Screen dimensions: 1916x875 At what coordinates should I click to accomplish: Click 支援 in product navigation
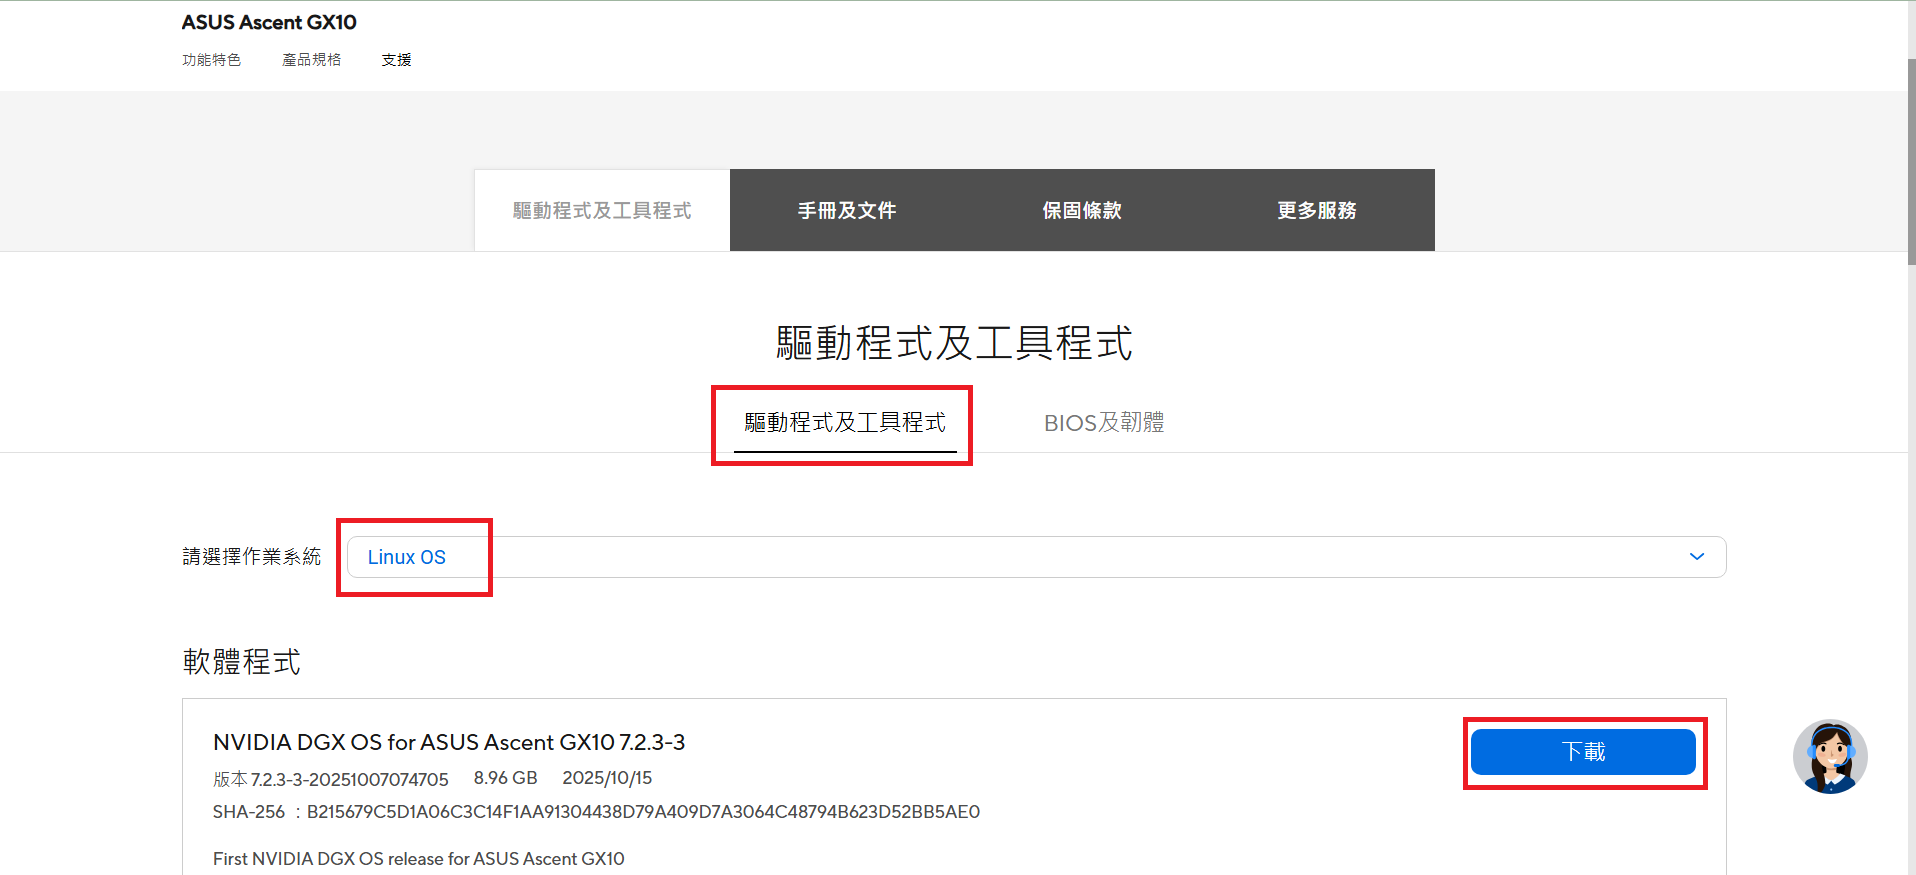(x=396, y=60)
